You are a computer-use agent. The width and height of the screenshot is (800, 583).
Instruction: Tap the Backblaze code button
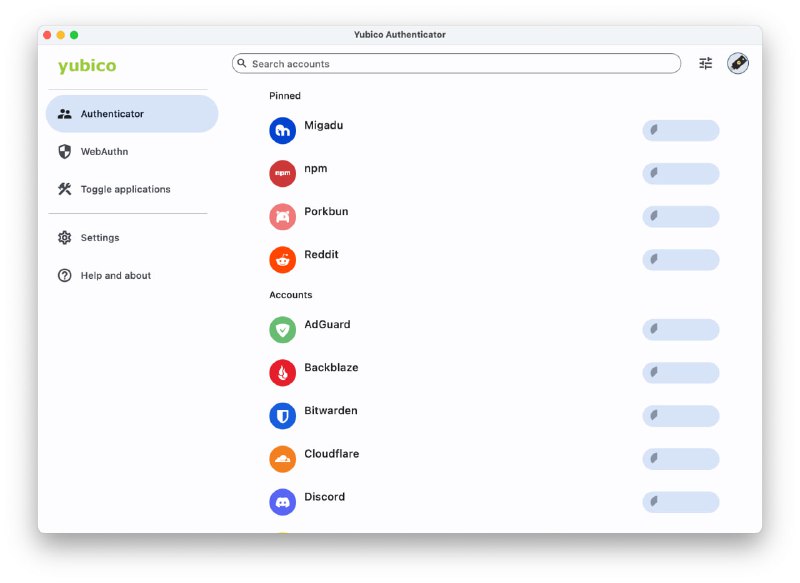point(681,373)
